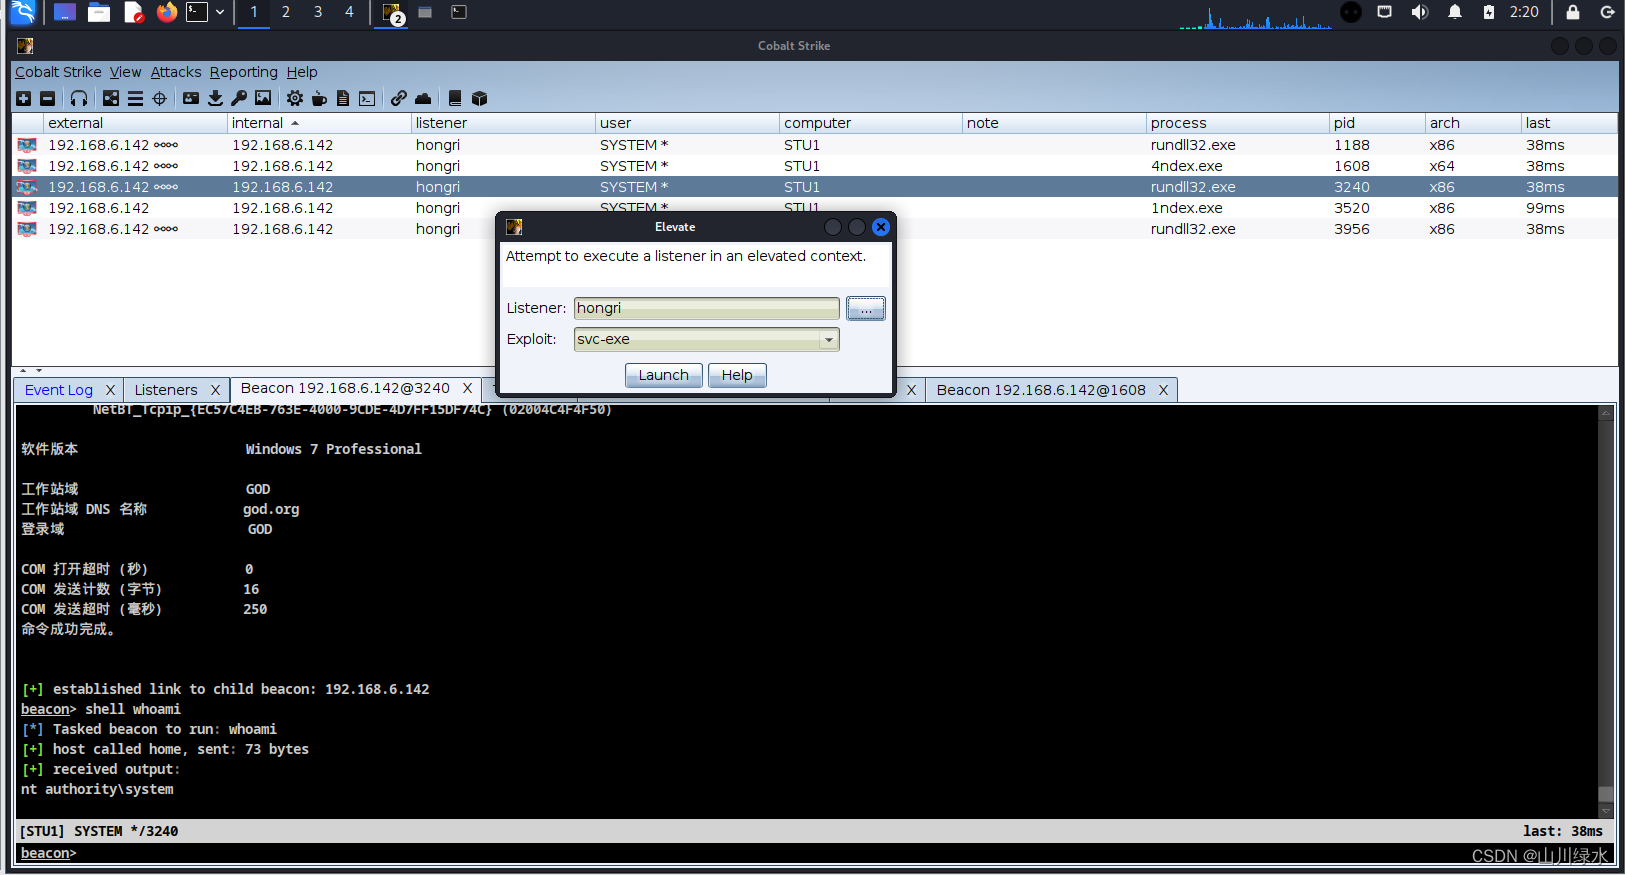Click the gear icon to generate Windows executable
This screenshot has width=1625, height=875.
pyautogui.click(x=295, y=98)
